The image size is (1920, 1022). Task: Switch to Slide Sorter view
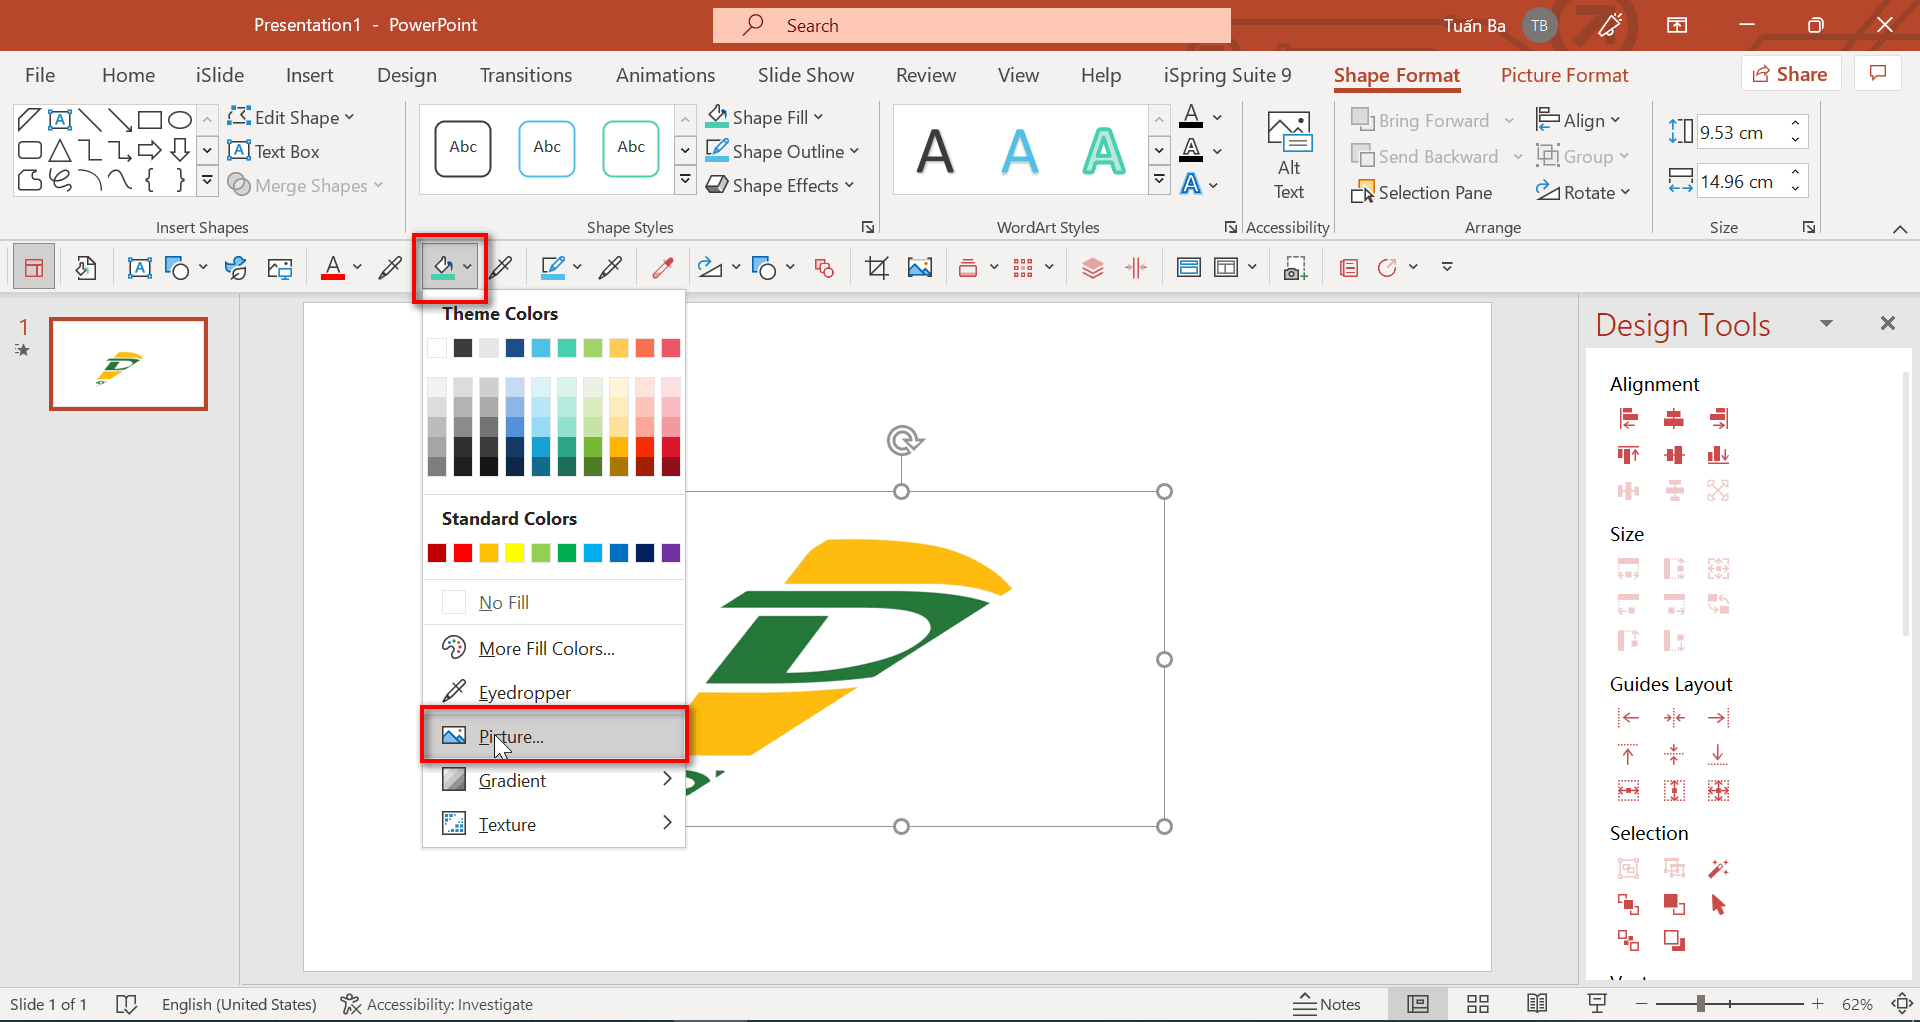(1478, 1004)
